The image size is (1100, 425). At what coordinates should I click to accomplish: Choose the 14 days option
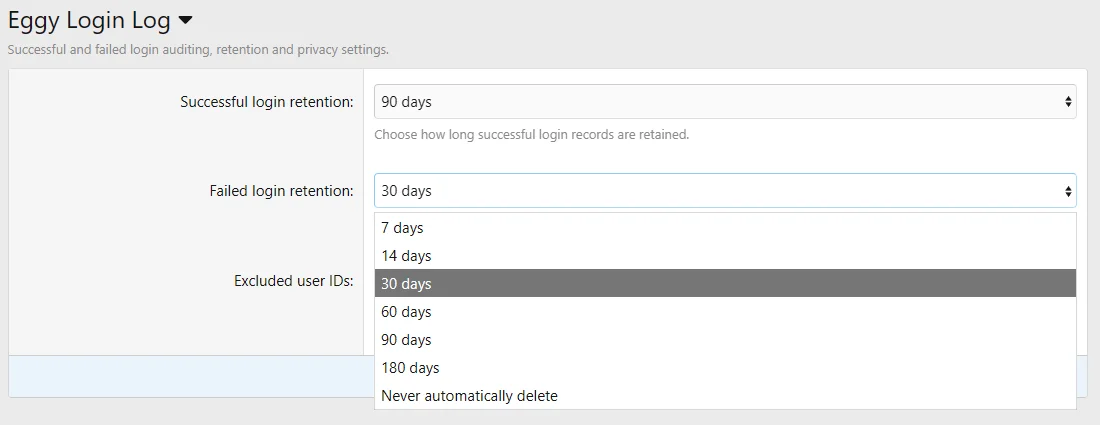(x=725, y=256)
